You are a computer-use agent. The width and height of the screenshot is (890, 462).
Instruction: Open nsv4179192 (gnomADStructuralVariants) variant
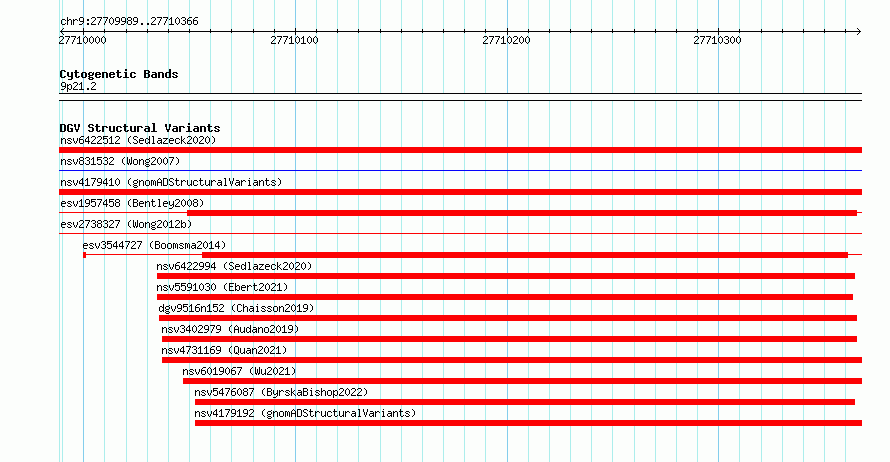click(x=305, y=413)
